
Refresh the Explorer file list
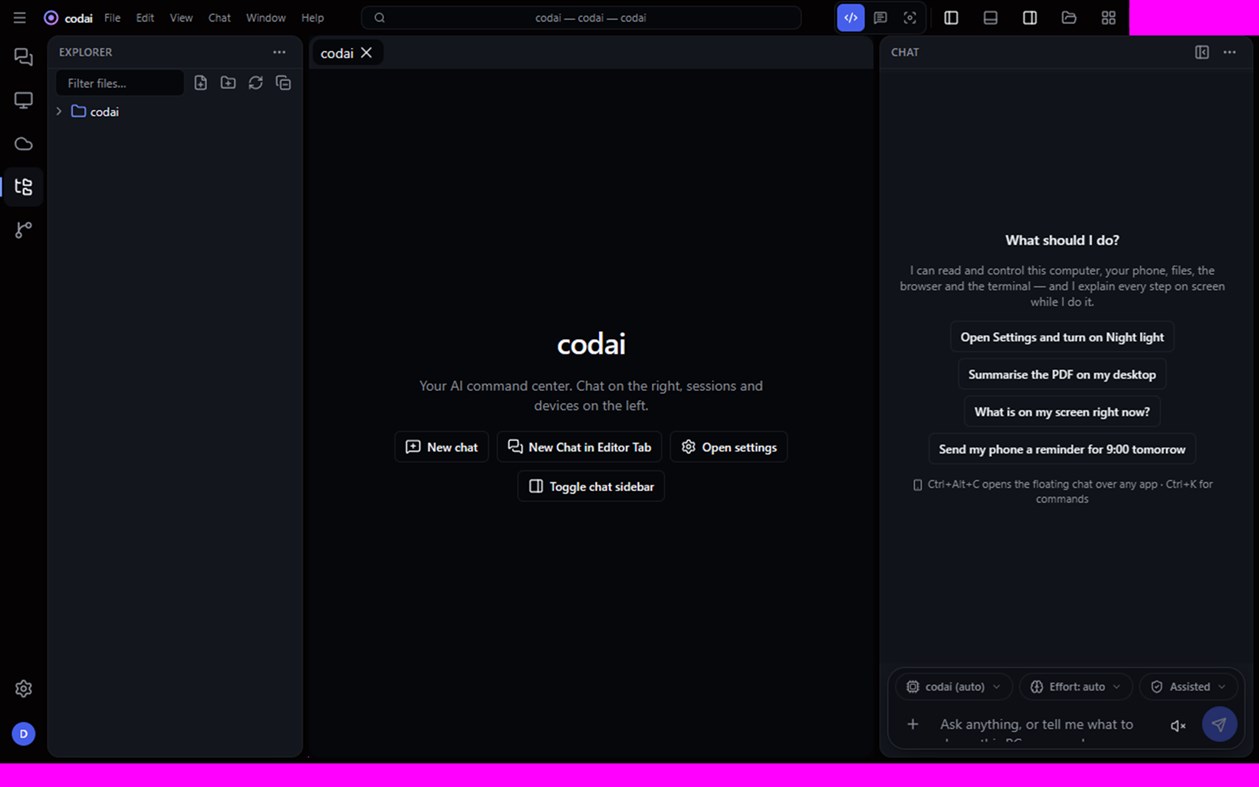pyautogui.click(x=256, y=83)
